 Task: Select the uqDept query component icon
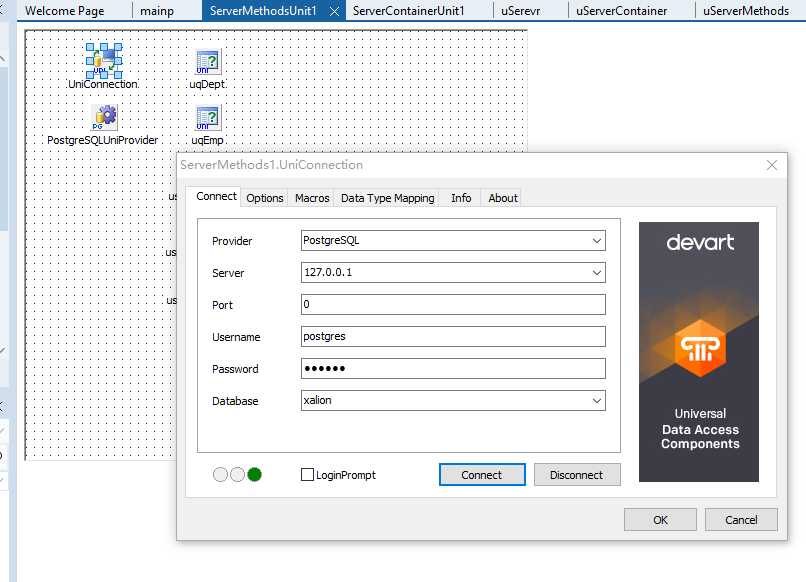[208, 62]
